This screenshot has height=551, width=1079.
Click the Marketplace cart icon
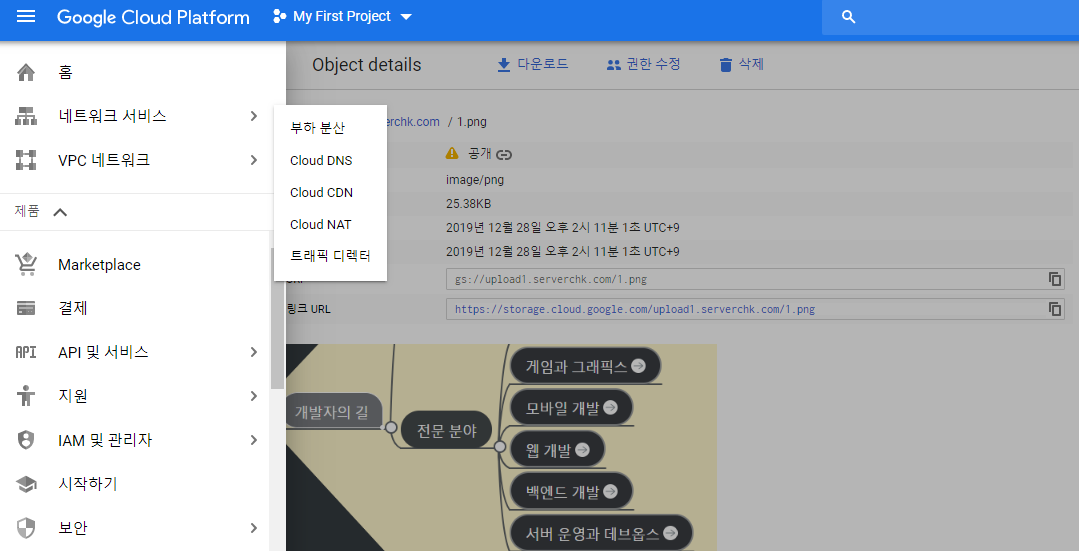point(25,265)
